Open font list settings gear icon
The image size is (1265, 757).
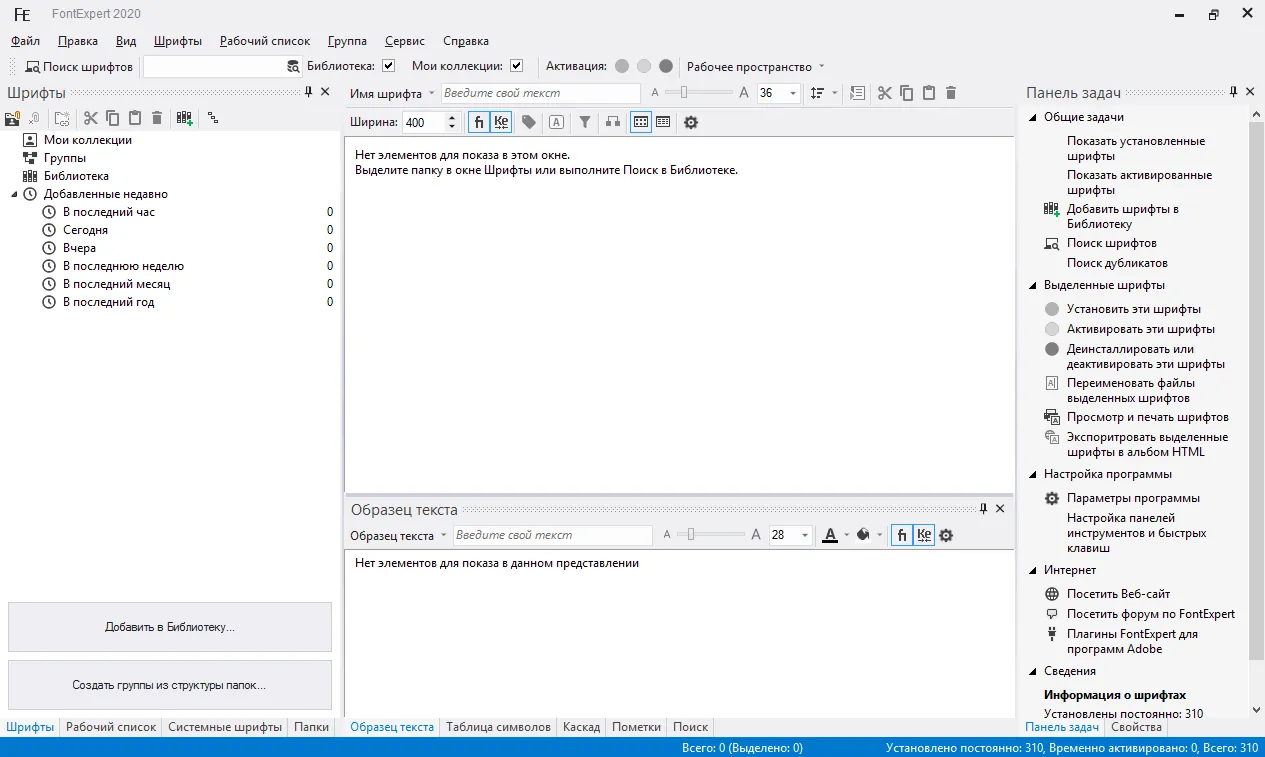click(690, 122)
